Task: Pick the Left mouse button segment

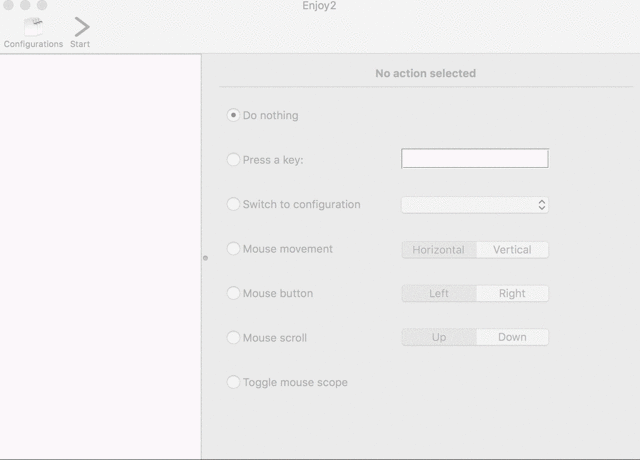Action: pos(439,293)
